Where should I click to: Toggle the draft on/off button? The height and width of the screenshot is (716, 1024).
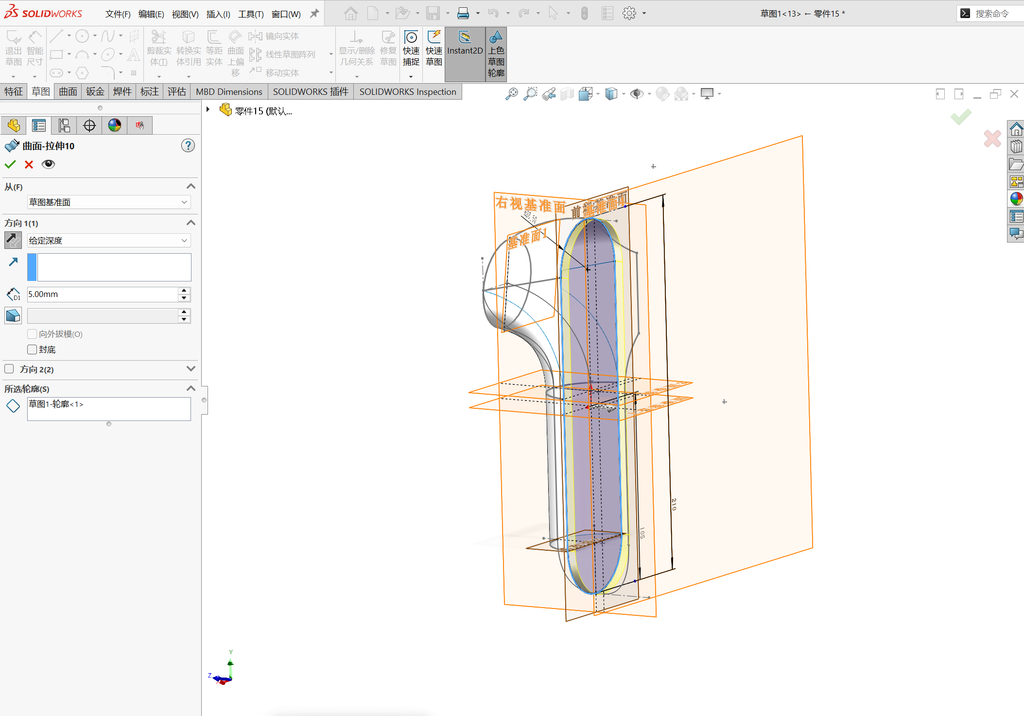point(12,316)
